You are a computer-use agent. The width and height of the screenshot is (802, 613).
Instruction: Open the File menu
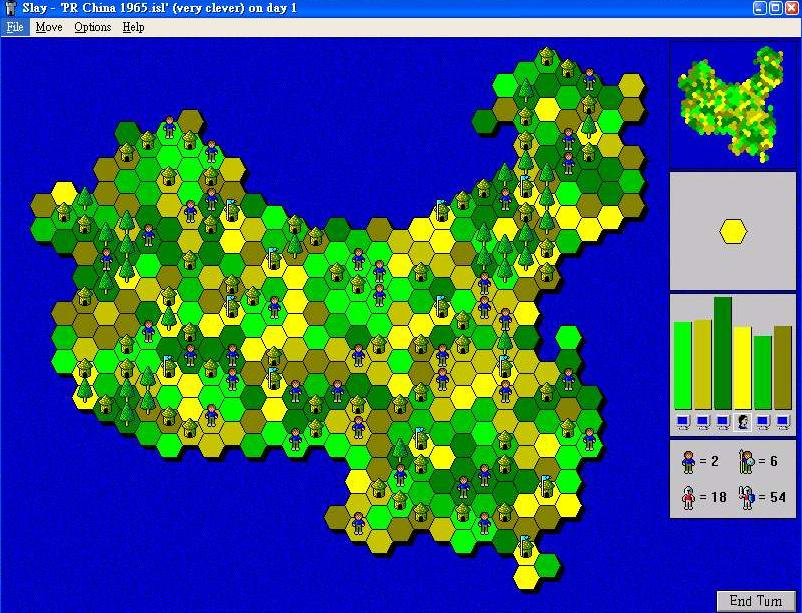coord(15,27)
